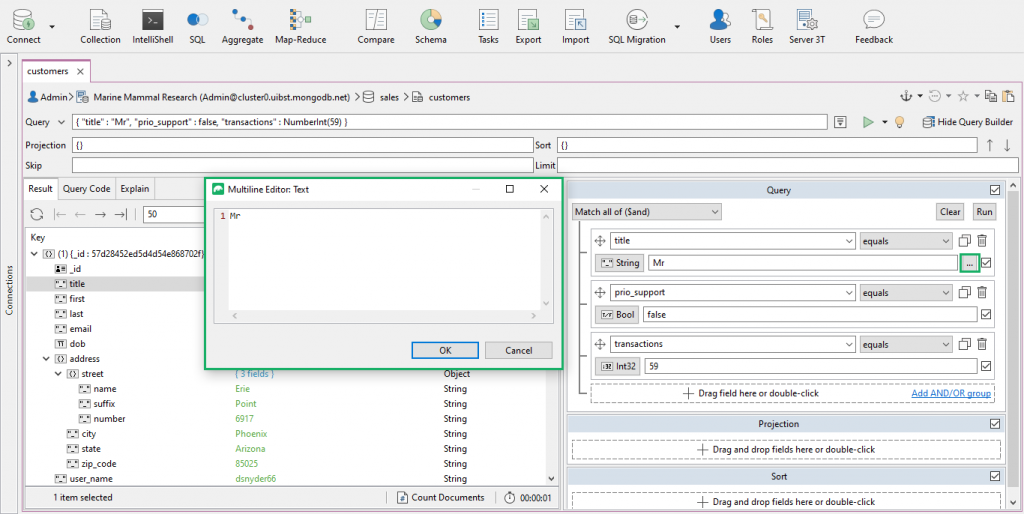Open the SQL Migration dropdown arrow
Viewport: 1024px width, 514px height.
[677, 27]
